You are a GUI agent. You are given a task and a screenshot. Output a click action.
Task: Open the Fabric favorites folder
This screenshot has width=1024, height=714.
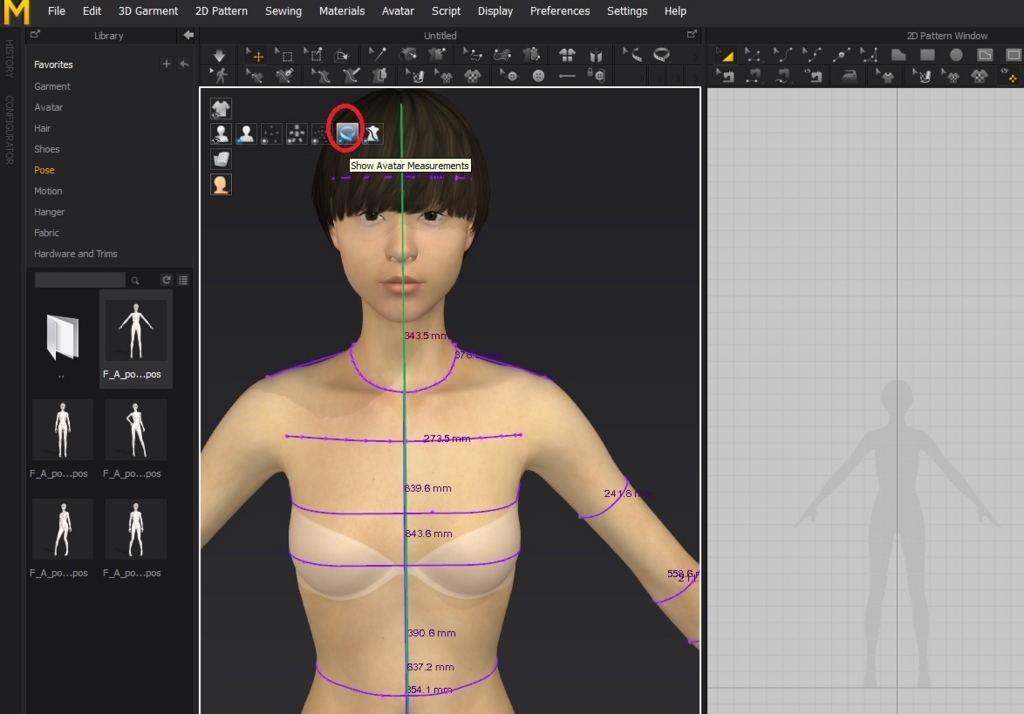point(46,233)
